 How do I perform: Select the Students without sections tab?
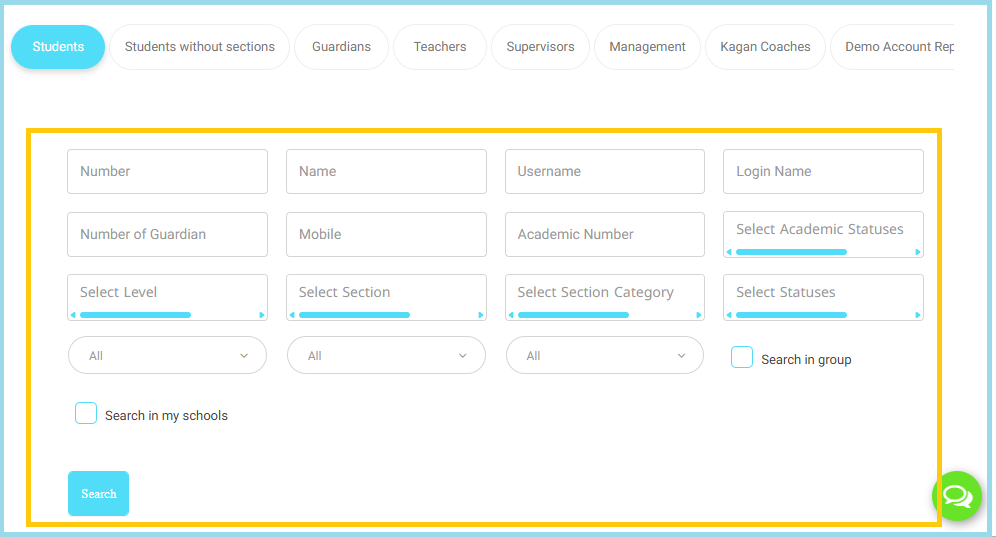pyautogui.click(x=199, y=47)
